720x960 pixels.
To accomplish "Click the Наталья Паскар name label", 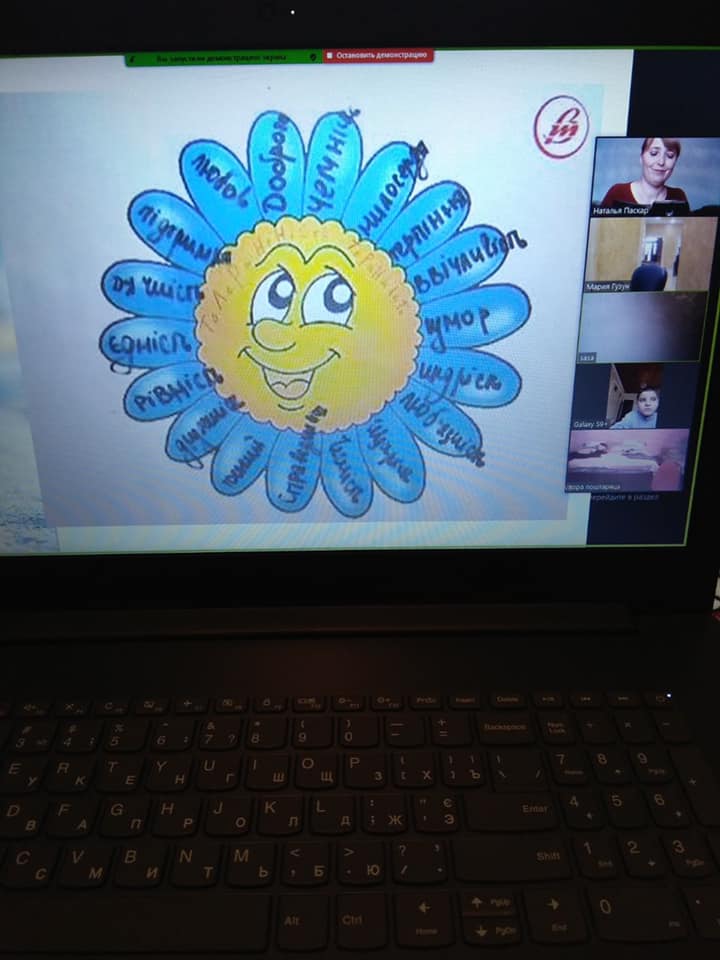I will (x=621, y=211).
